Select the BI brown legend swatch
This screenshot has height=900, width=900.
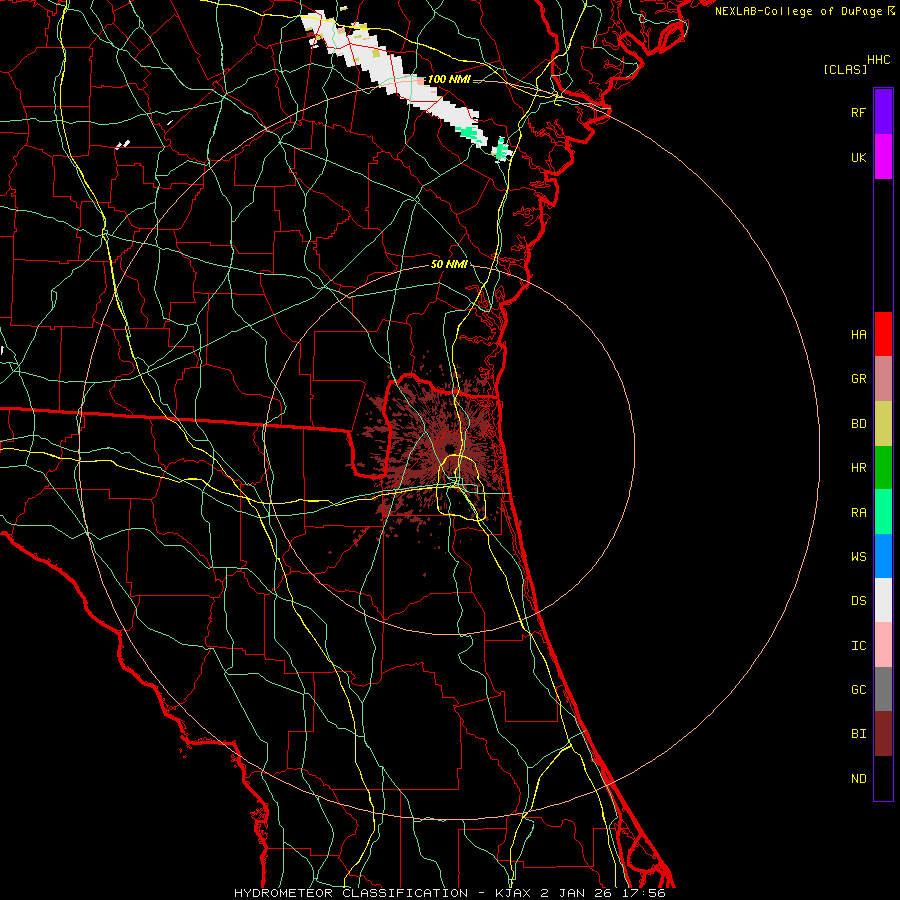[883, 734]
